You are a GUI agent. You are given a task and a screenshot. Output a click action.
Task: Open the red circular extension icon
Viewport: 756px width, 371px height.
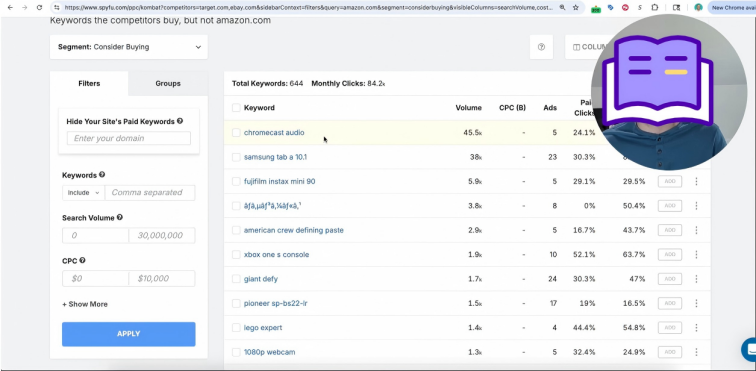pos(625,8)
